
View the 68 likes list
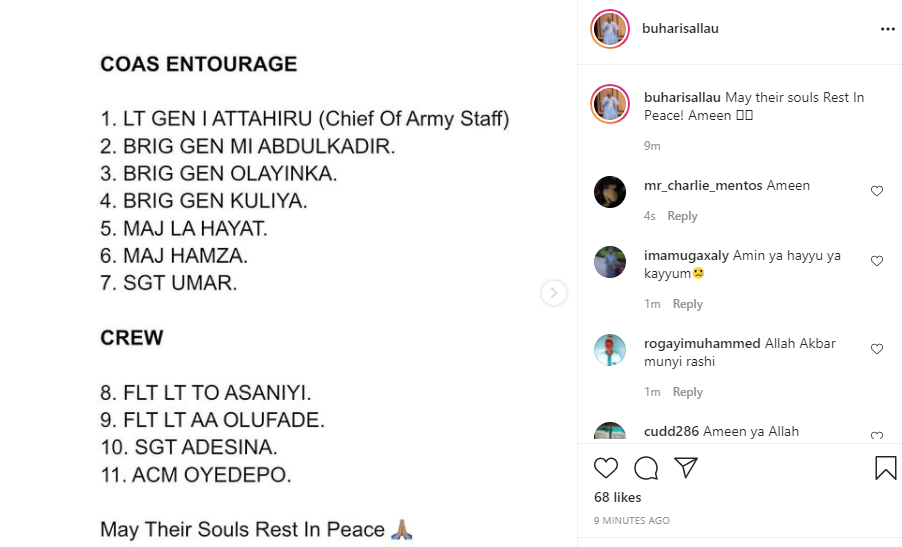coord(617,497)
